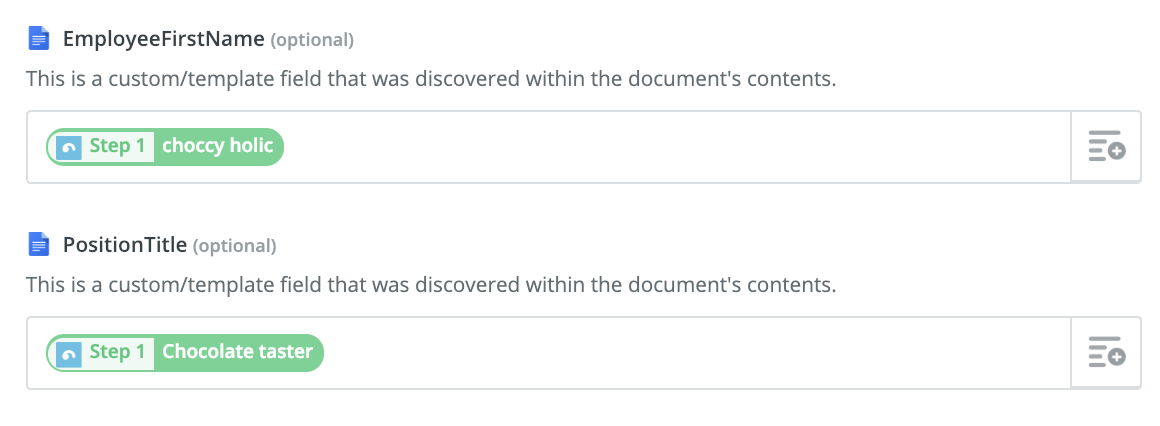Image resolution: width=1160 pixels, height=426 pixels.
Task: Focus the empty area of EmployeeFirstName input
Action: click(677, 146)
